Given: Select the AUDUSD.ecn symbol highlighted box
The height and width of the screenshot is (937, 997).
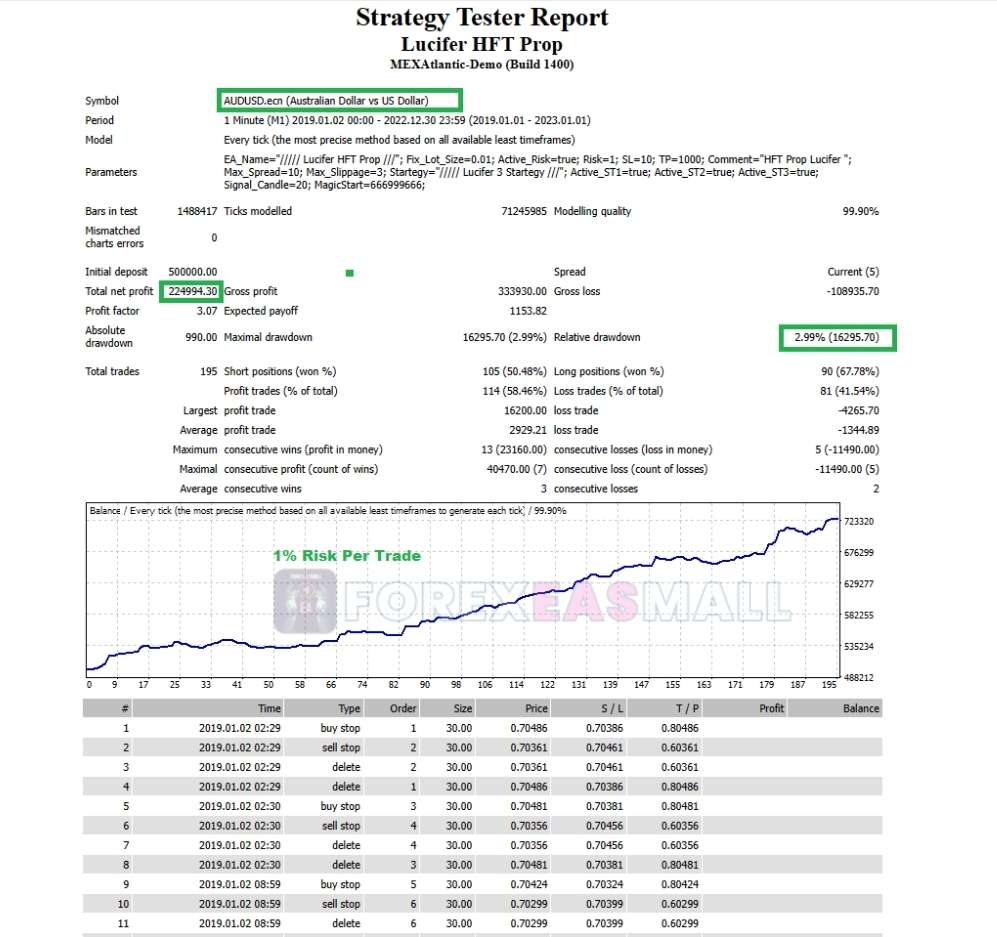Looking at the screenshot, I should [340, 100].
